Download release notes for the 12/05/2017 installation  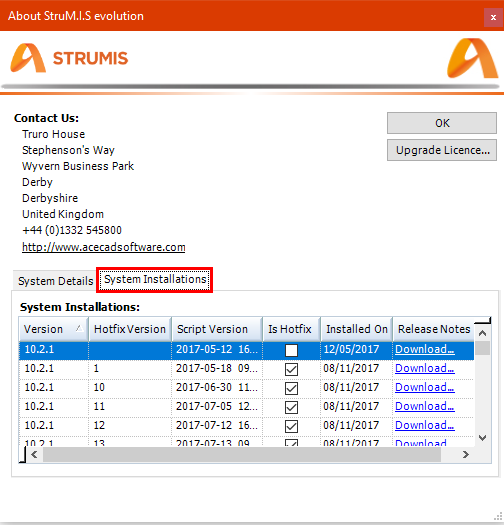tap(425, 349)
